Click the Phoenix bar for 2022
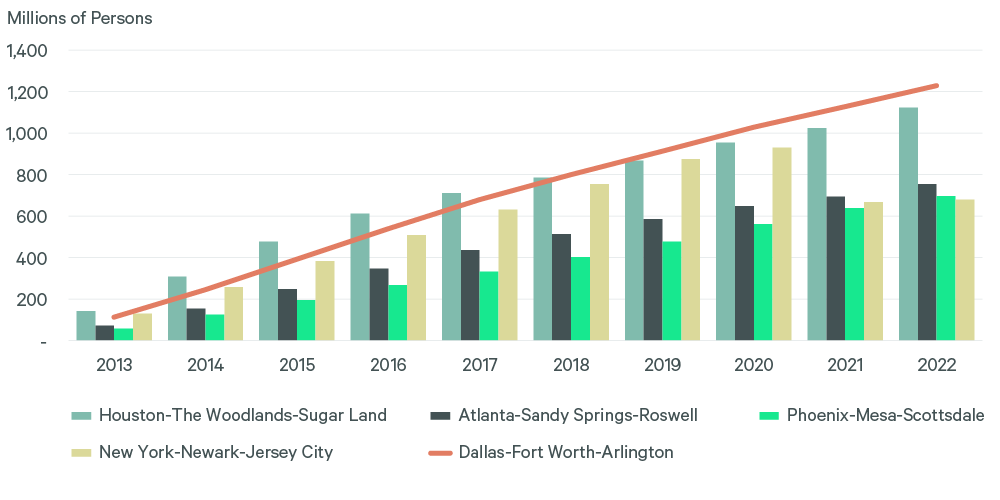The height and width of the screenshot is (500, 1000). point(946,268)
